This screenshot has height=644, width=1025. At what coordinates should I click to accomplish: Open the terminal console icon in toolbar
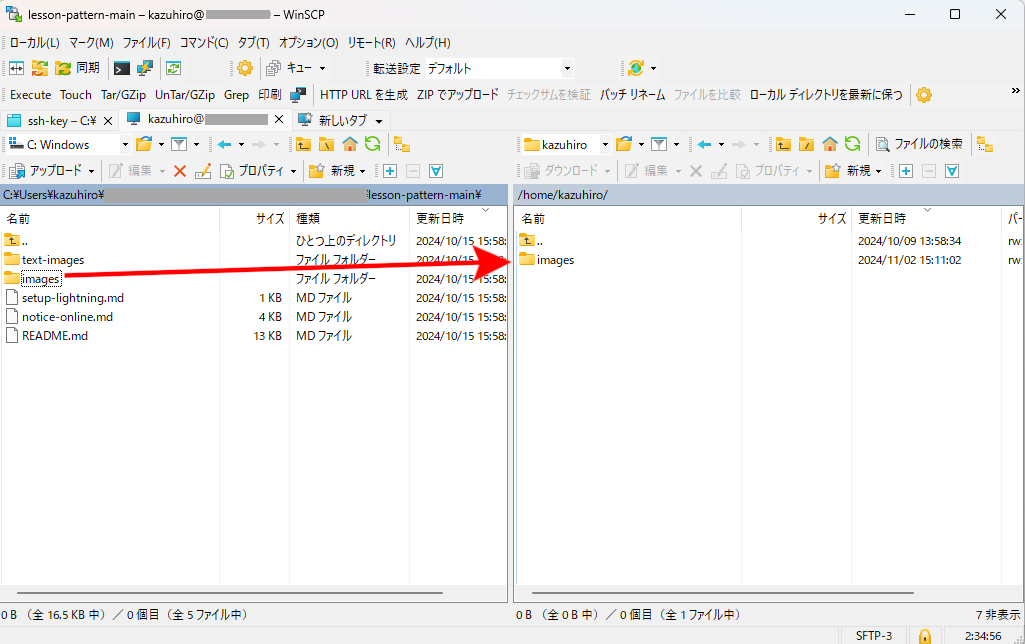(x=122, y=68)
